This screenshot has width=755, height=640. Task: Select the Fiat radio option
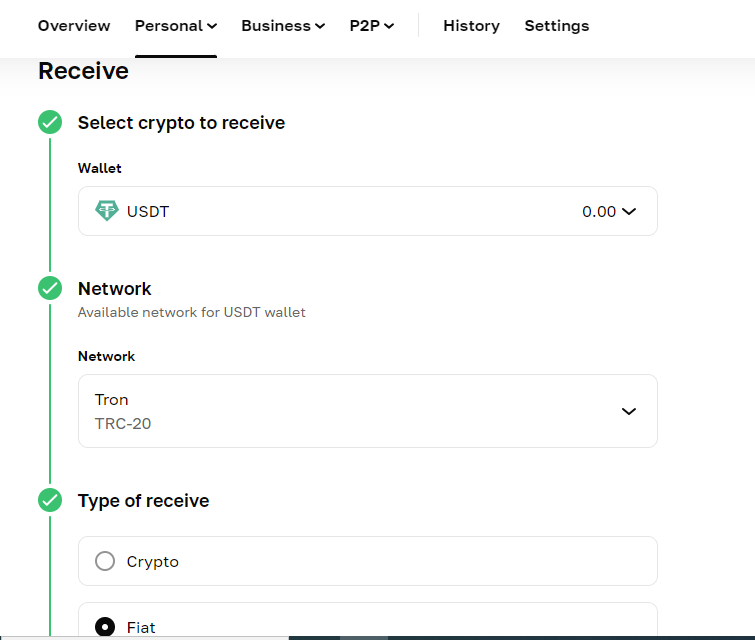[105, 627]
